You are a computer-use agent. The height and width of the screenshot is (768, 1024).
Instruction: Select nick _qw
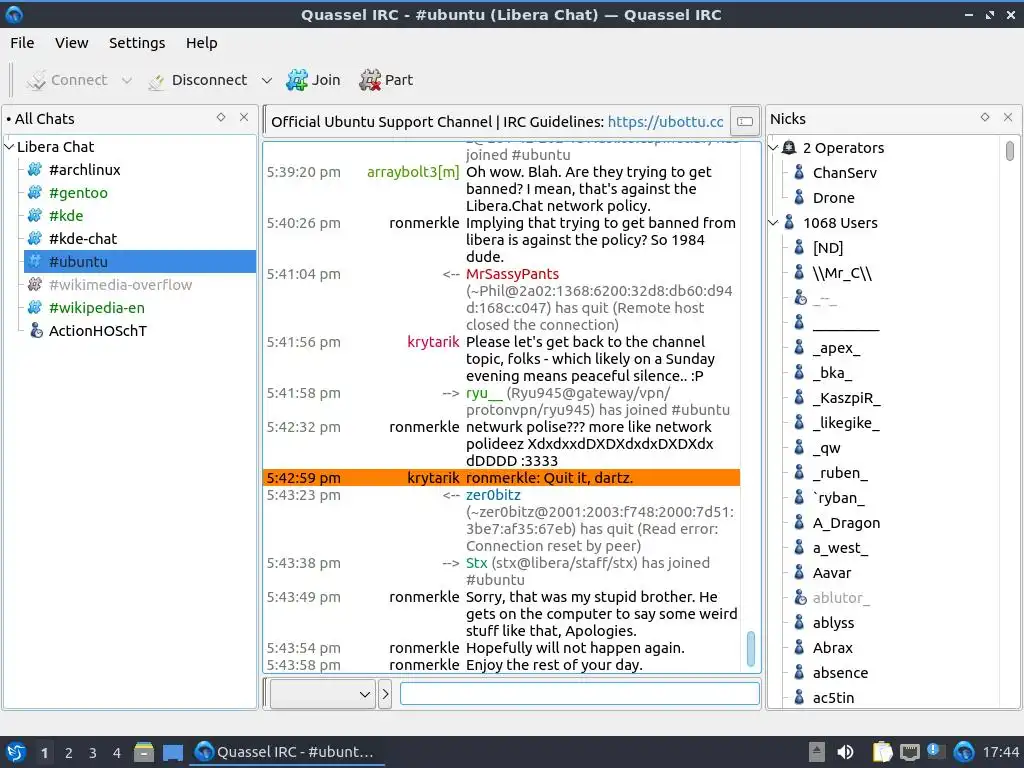(x=826, y=448)
